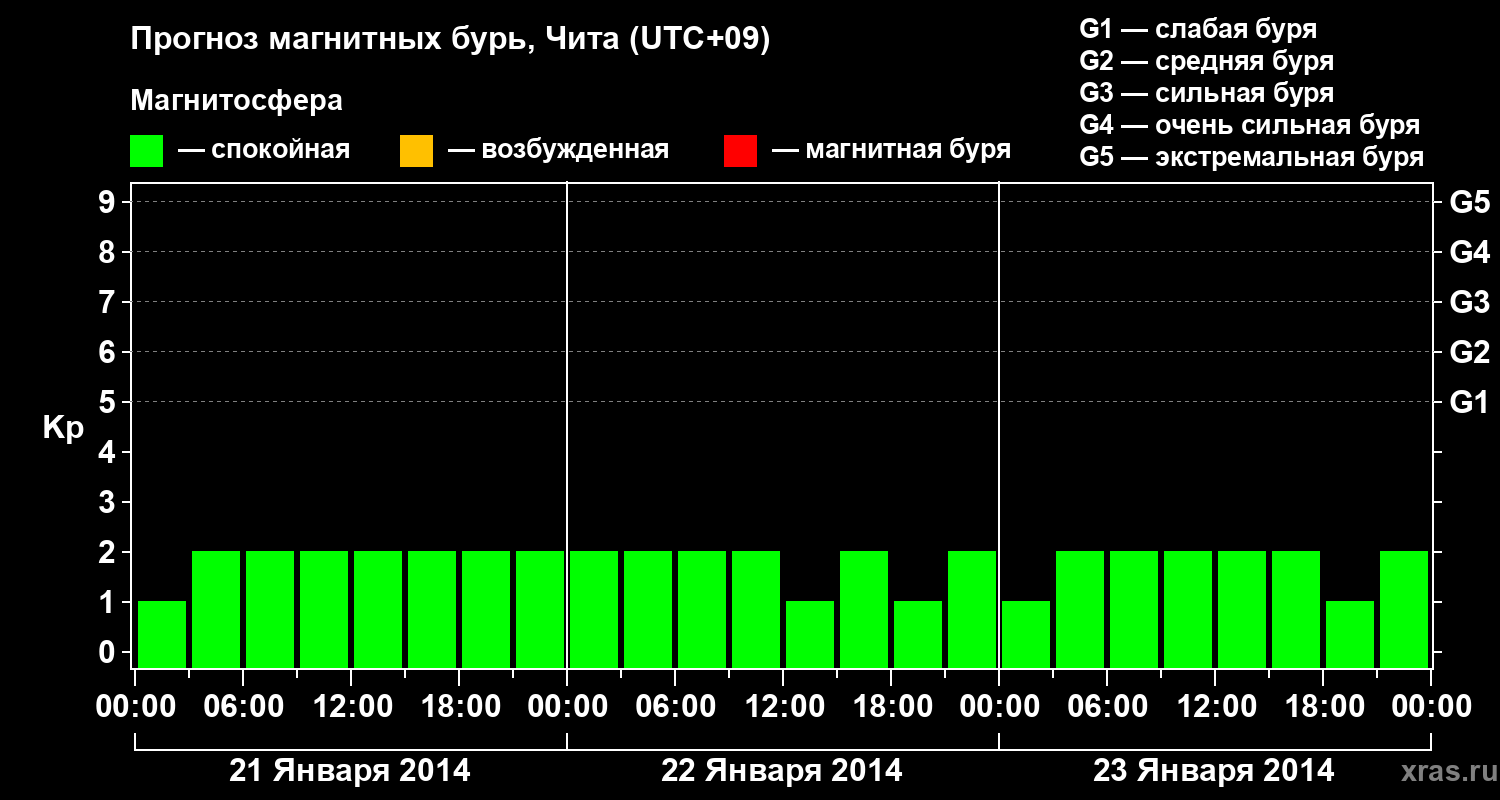The image size is (1500, 800).
Task: Click the G1 label on the right axis
Action: 1469,402
